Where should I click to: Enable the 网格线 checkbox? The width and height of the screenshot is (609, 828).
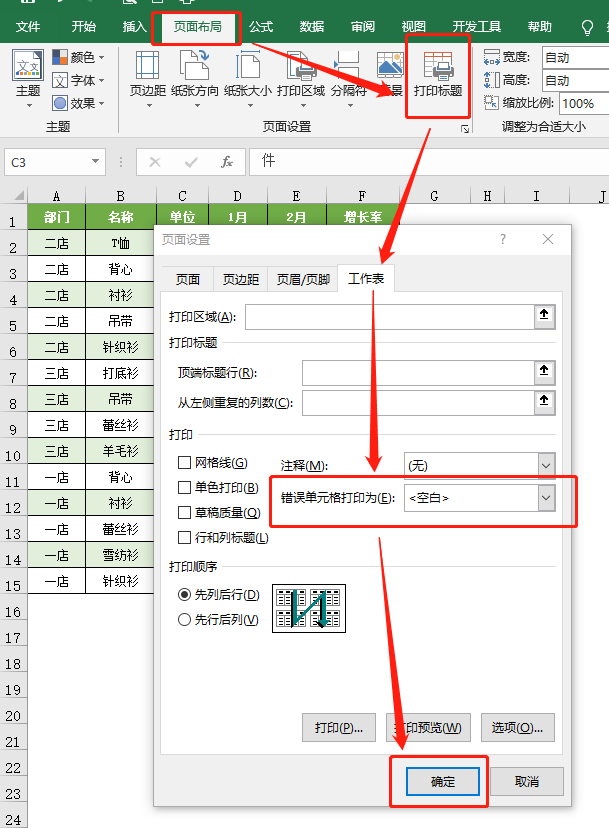click(184, 463)
